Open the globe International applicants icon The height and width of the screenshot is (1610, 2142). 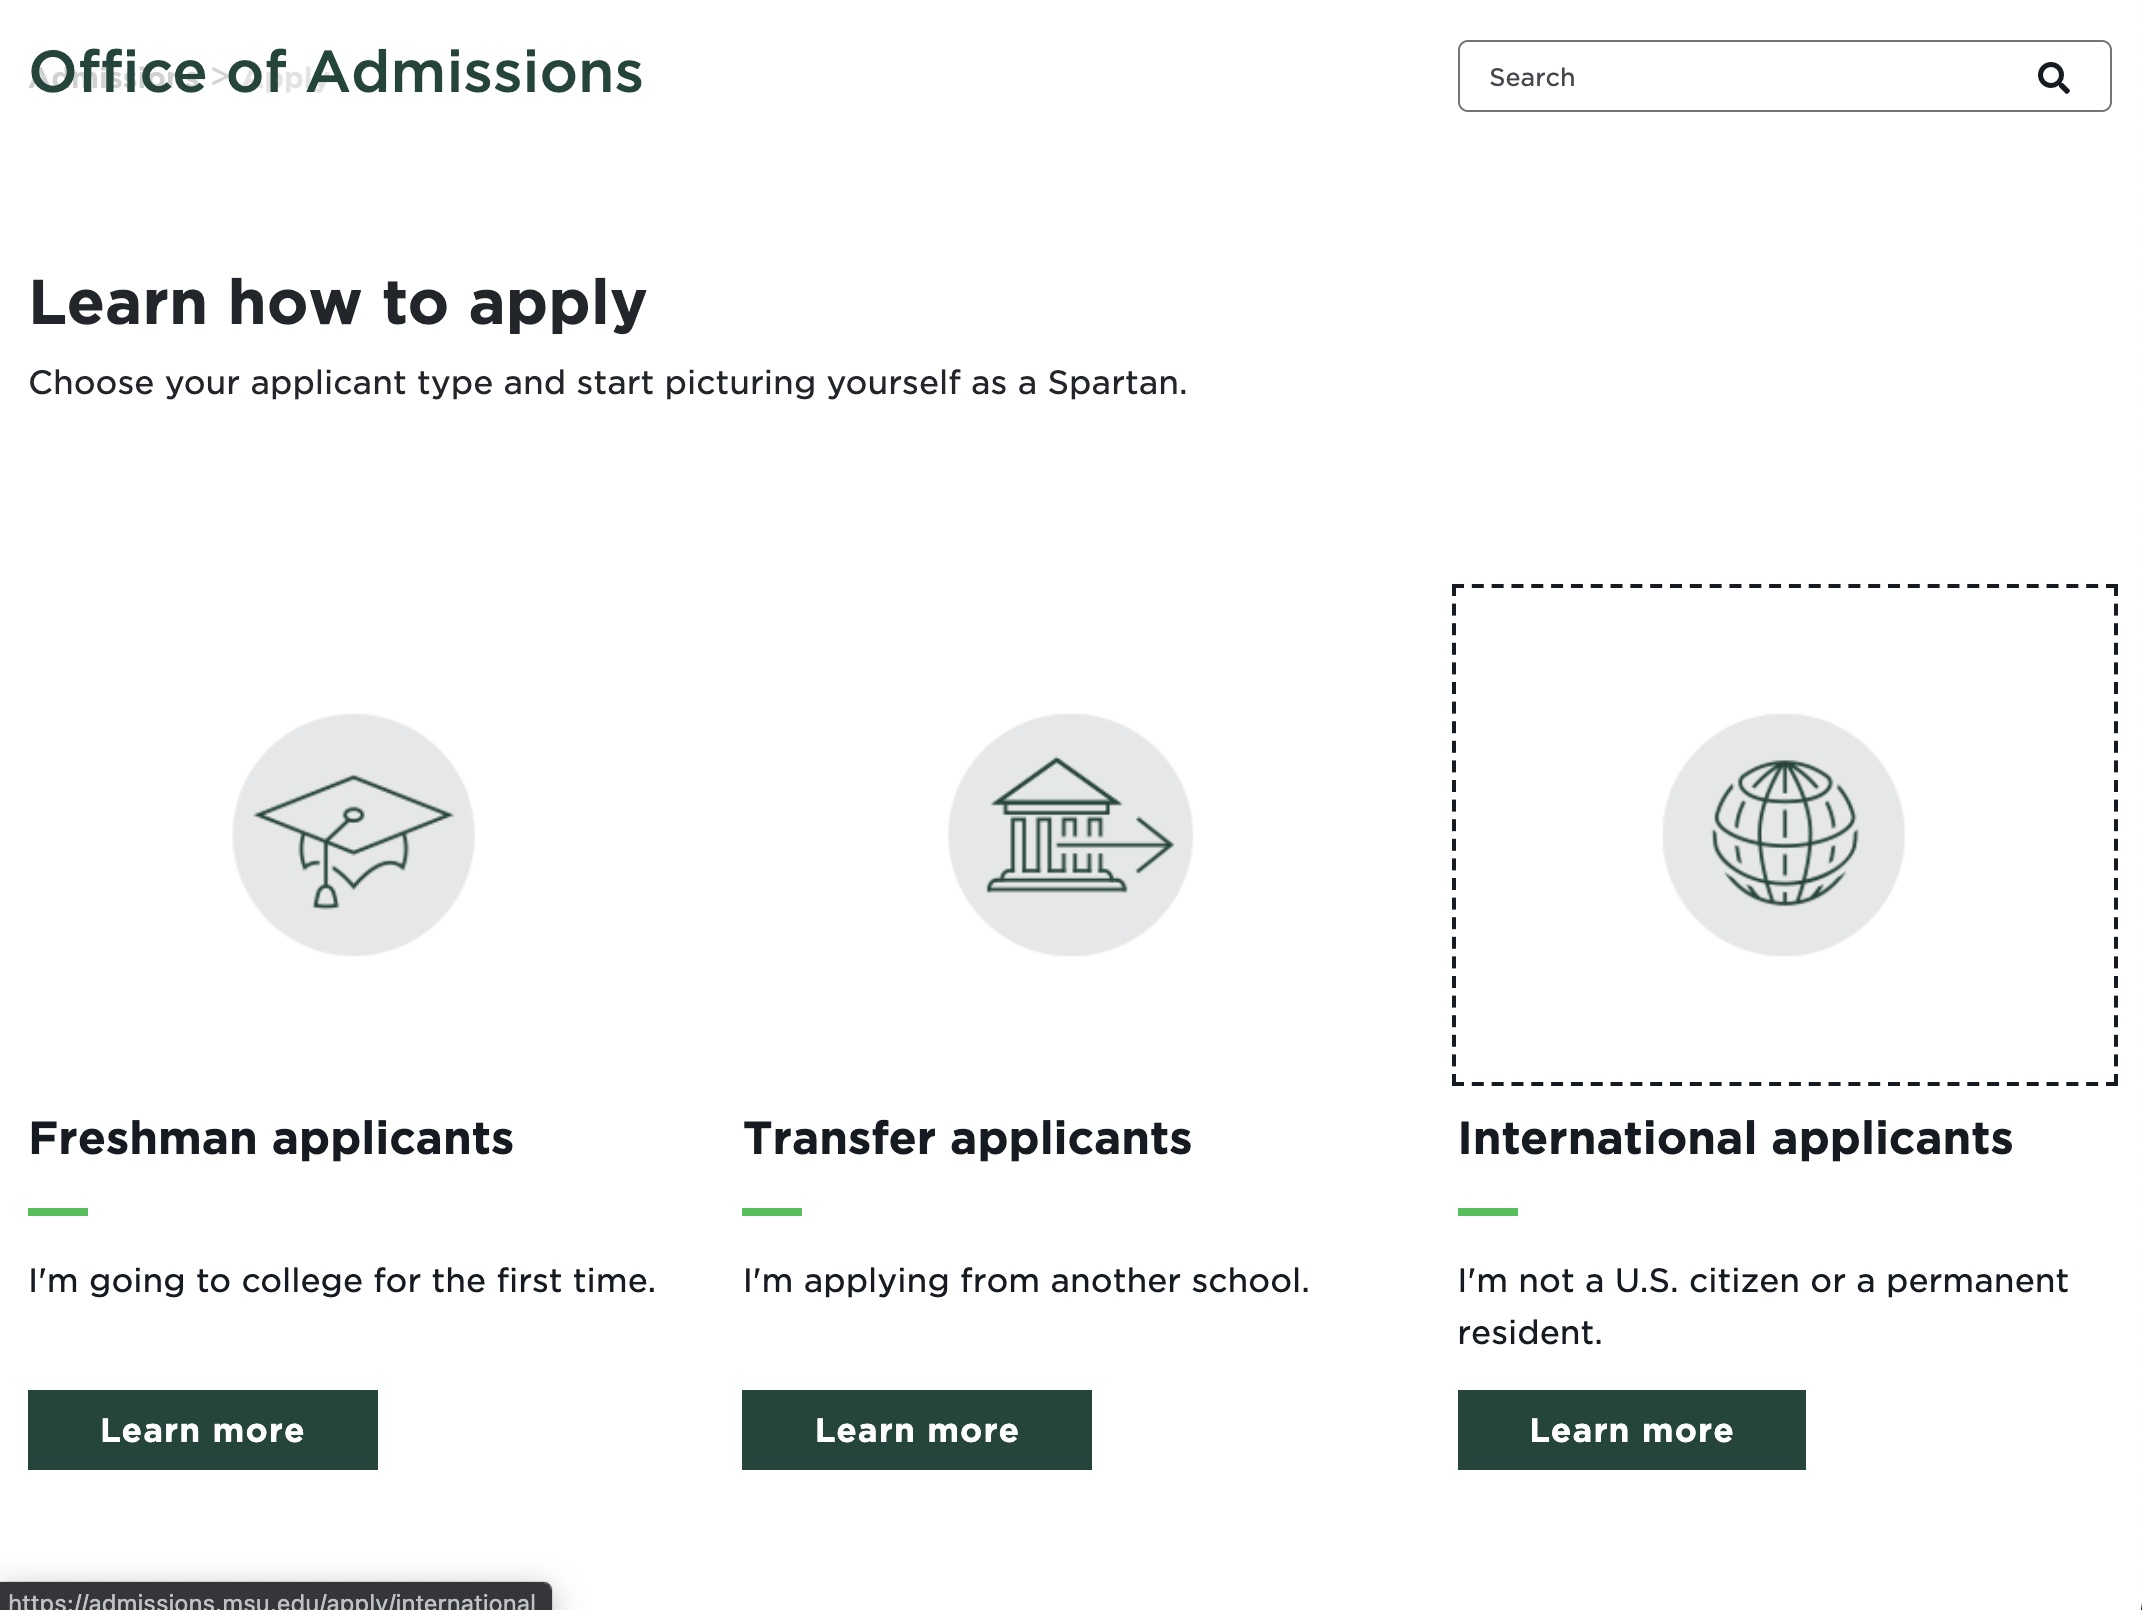(1784, 835)
